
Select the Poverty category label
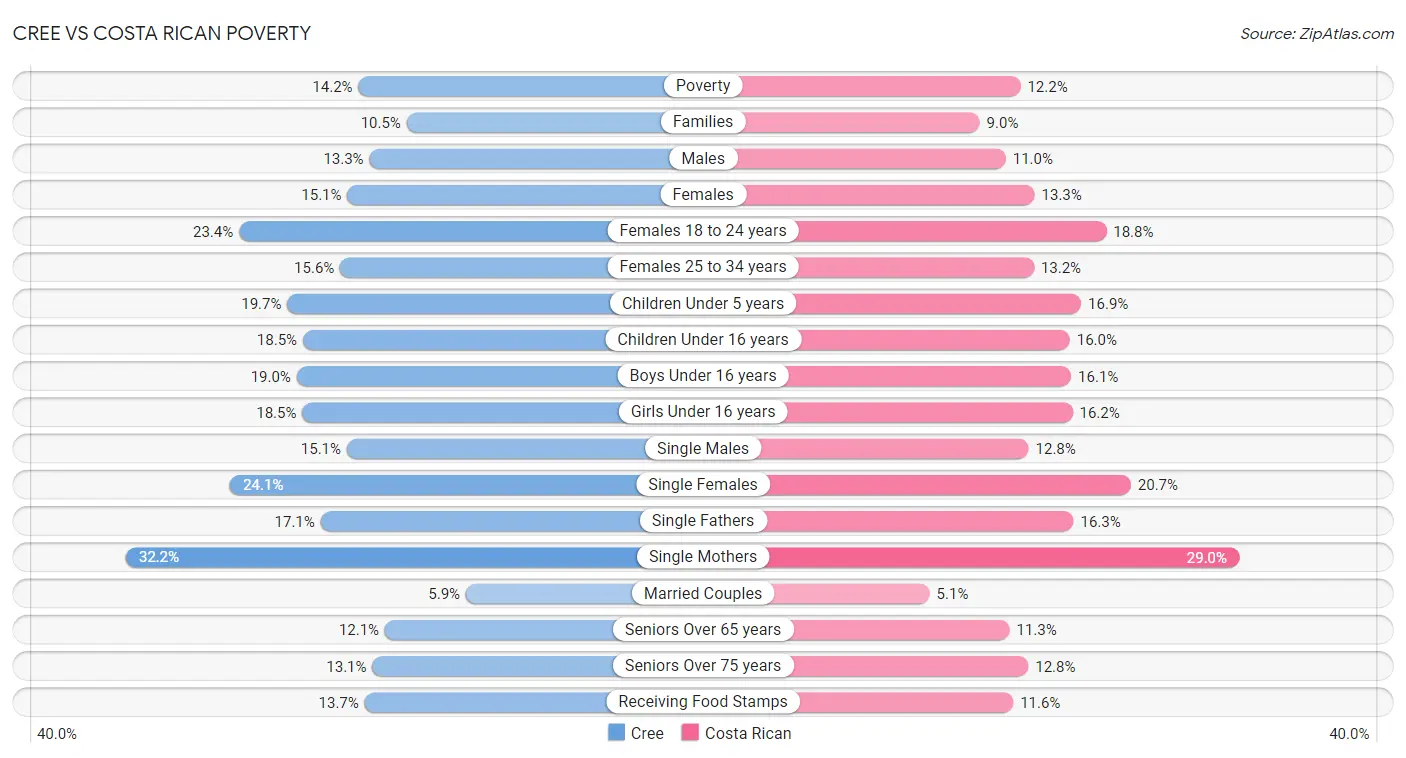pyautogui.click(x=703, y=86)
